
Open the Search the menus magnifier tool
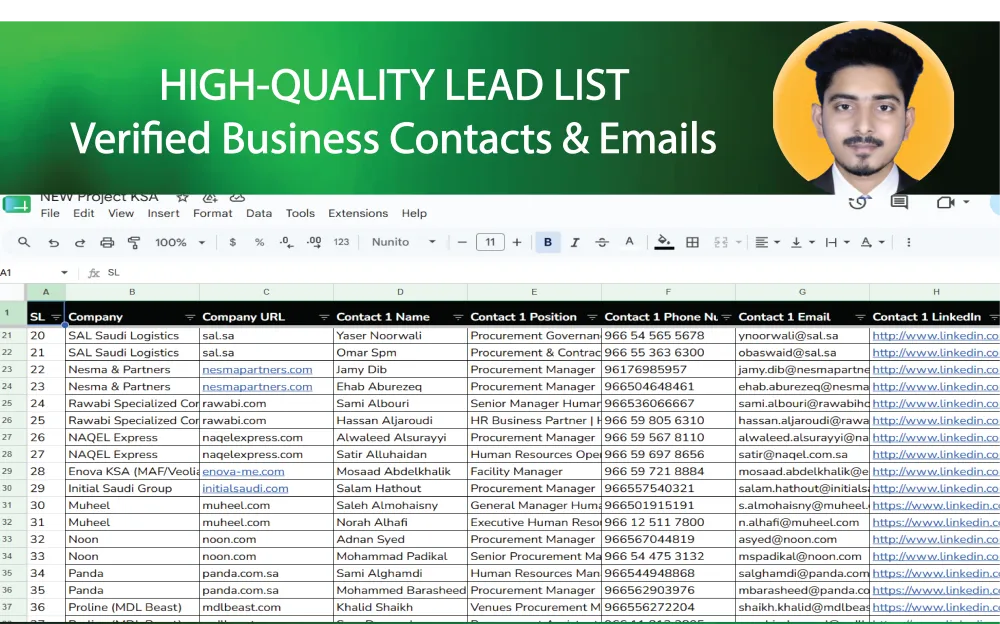click(24, 242)
